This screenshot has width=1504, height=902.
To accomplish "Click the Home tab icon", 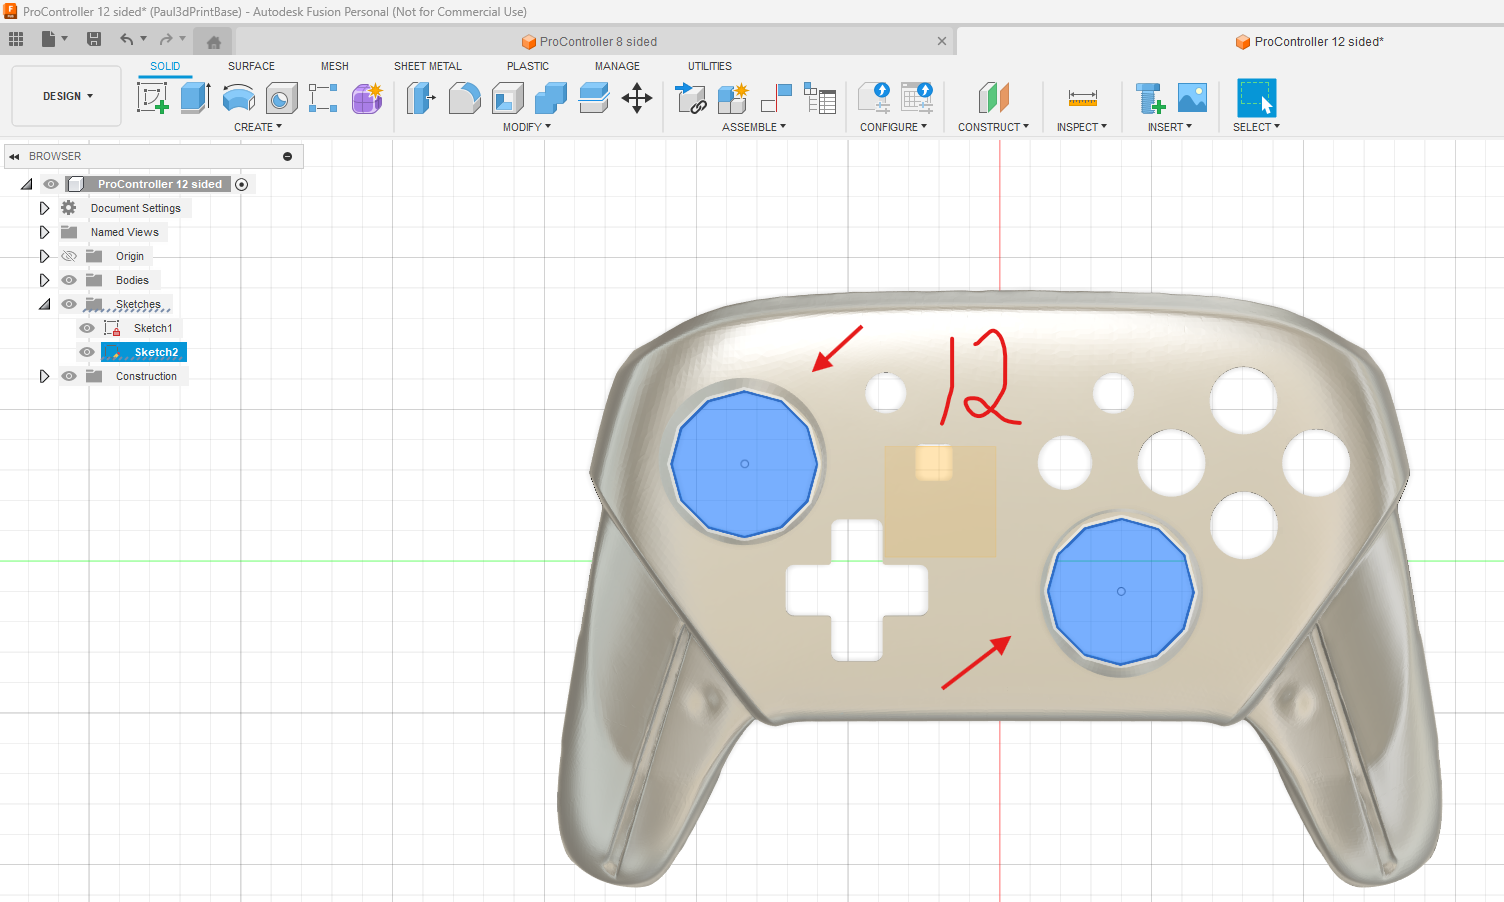I will tap(213, 42).
